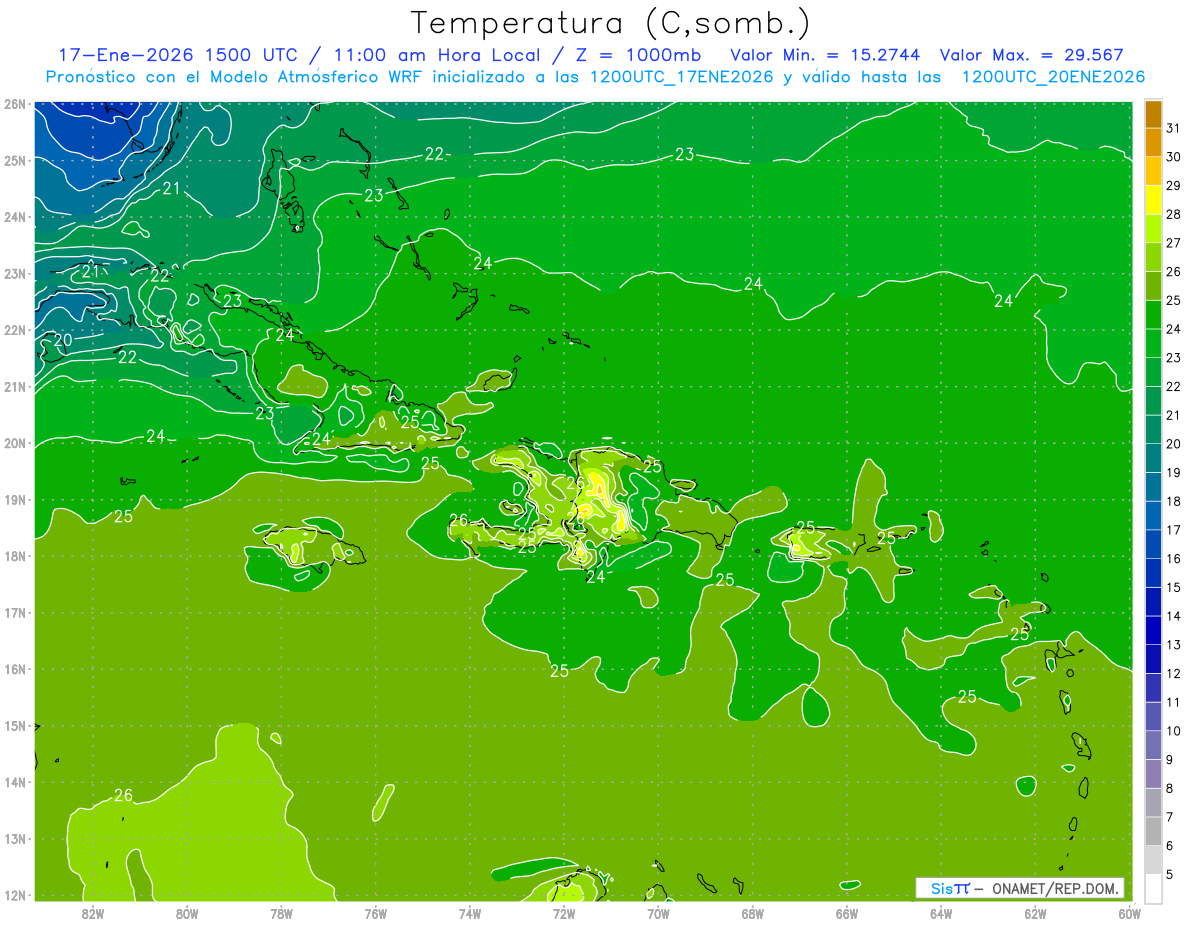Click the '16N' latitude label
The image size is (1200, 927).
pyautogui.click(x=15, y=669)
